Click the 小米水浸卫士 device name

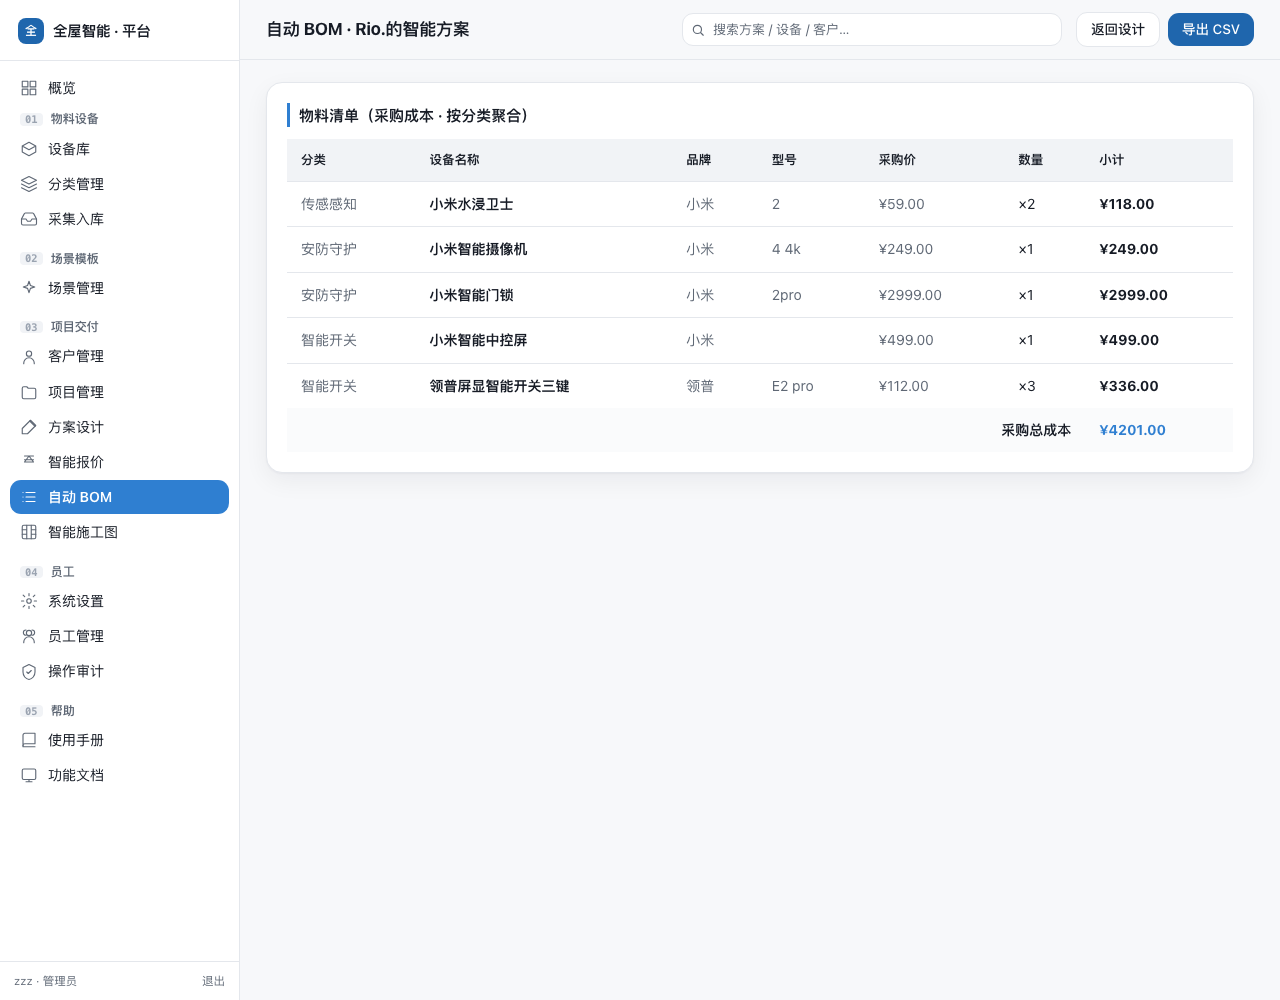tap(471, 204)
